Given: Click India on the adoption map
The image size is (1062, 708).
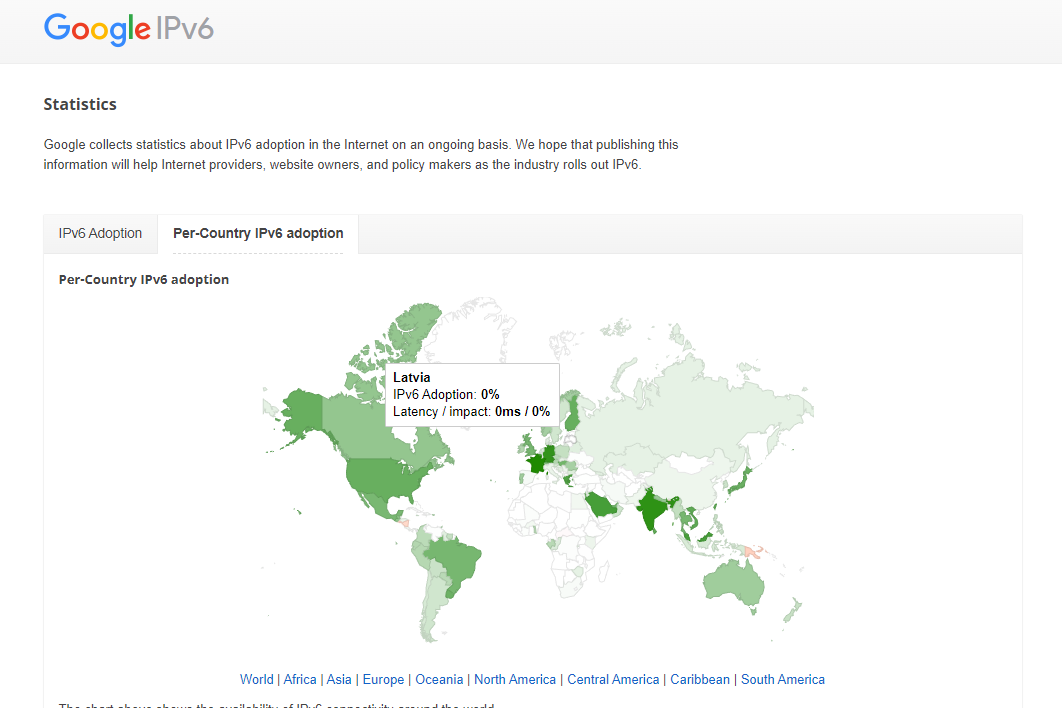Looking at the screenshot, I should point(652,509).
